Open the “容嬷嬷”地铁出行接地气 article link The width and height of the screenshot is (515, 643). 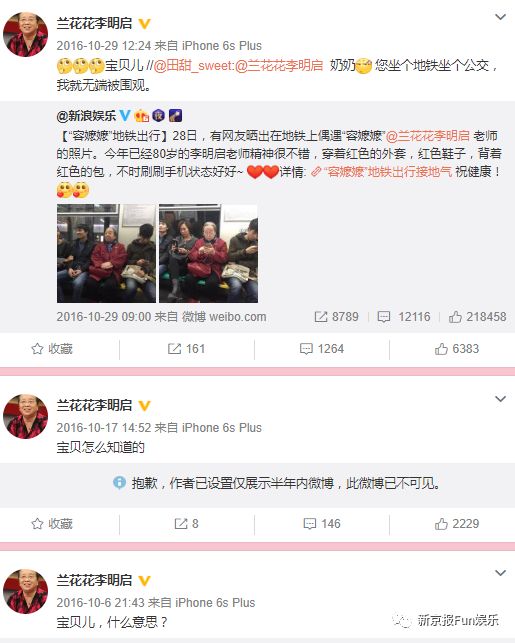[x=382, y=171]
